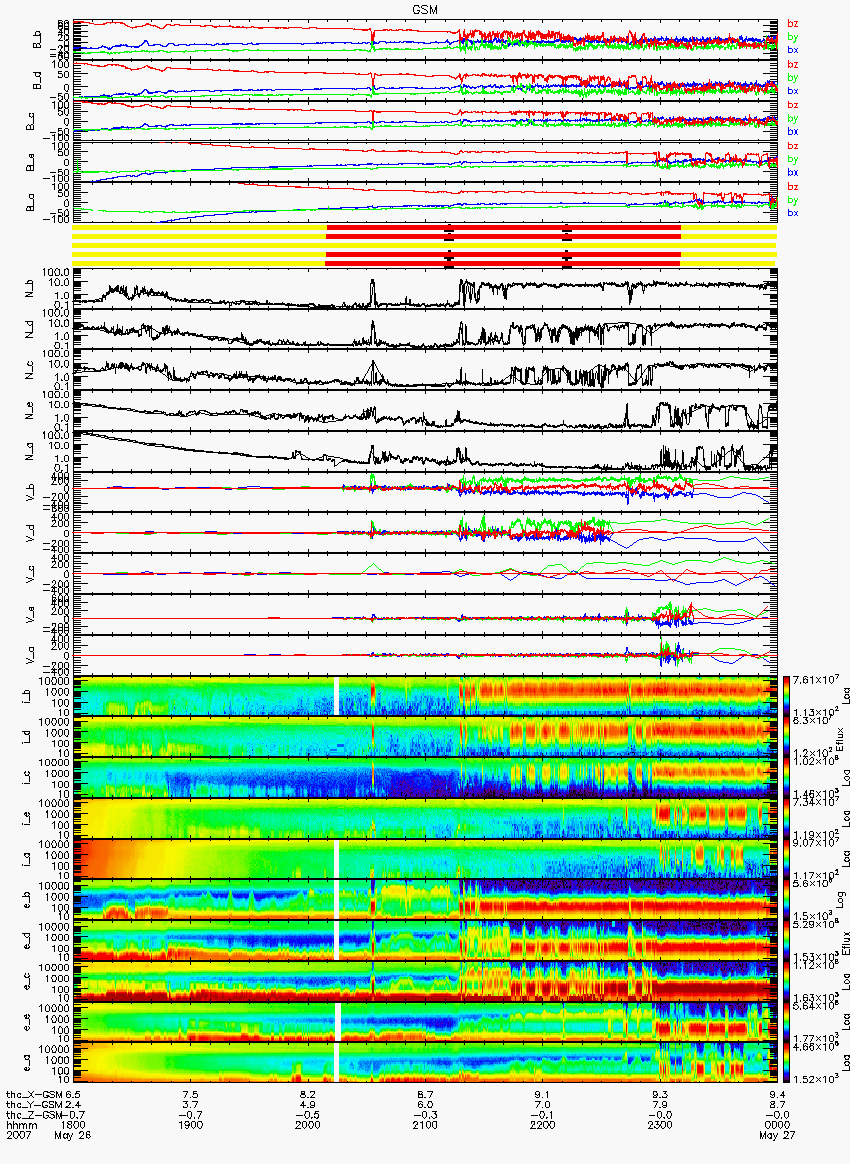Click the V_b velocity axis label
850x1164 pixels.
click(31, 493)
